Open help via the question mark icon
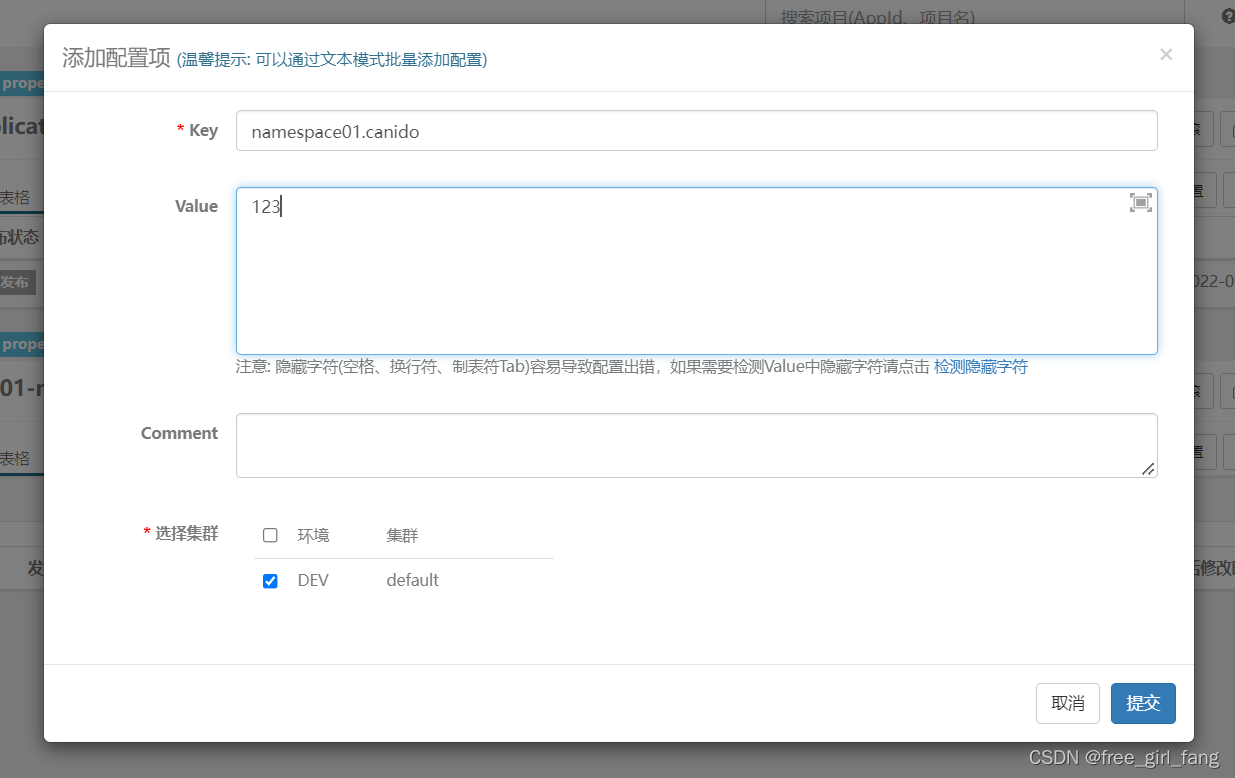This screenshot has height=778, width=1235. coord(1228,16)
